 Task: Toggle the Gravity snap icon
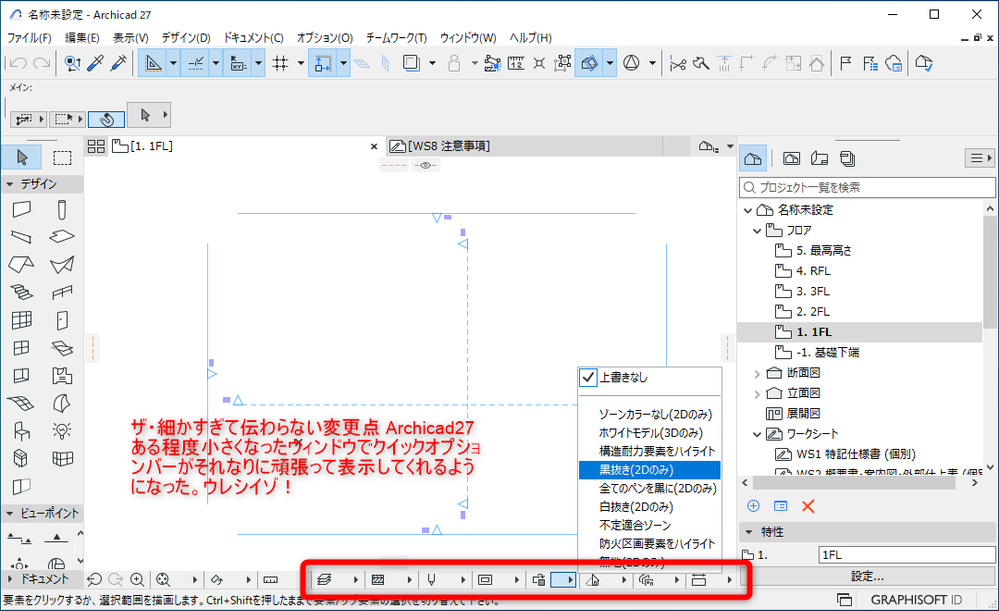323,63
